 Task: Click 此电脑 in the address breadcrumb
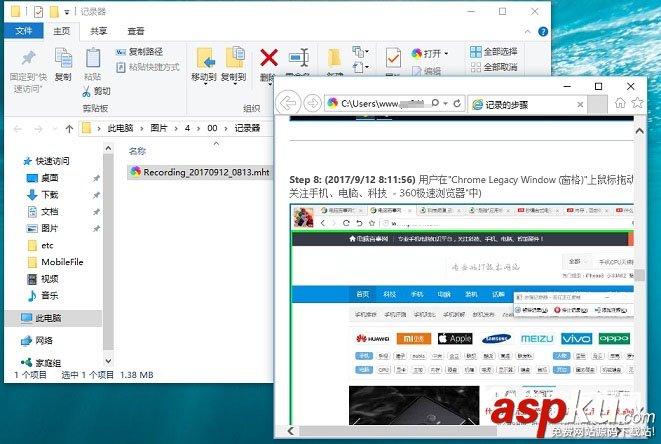(x=120, y=128)
